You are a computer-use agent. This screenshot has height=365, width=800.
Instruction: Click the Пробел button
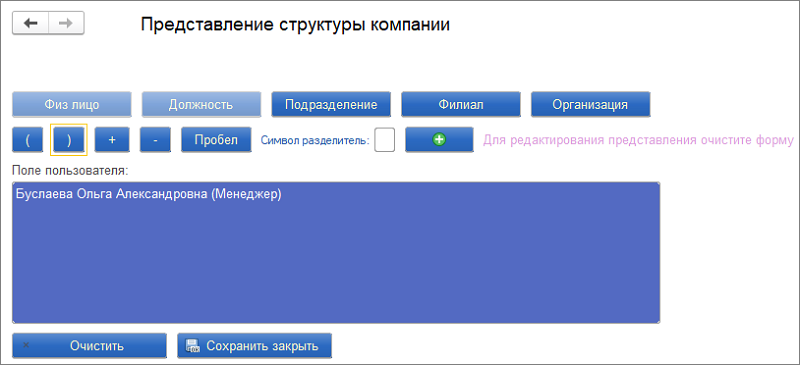point(216,140)
